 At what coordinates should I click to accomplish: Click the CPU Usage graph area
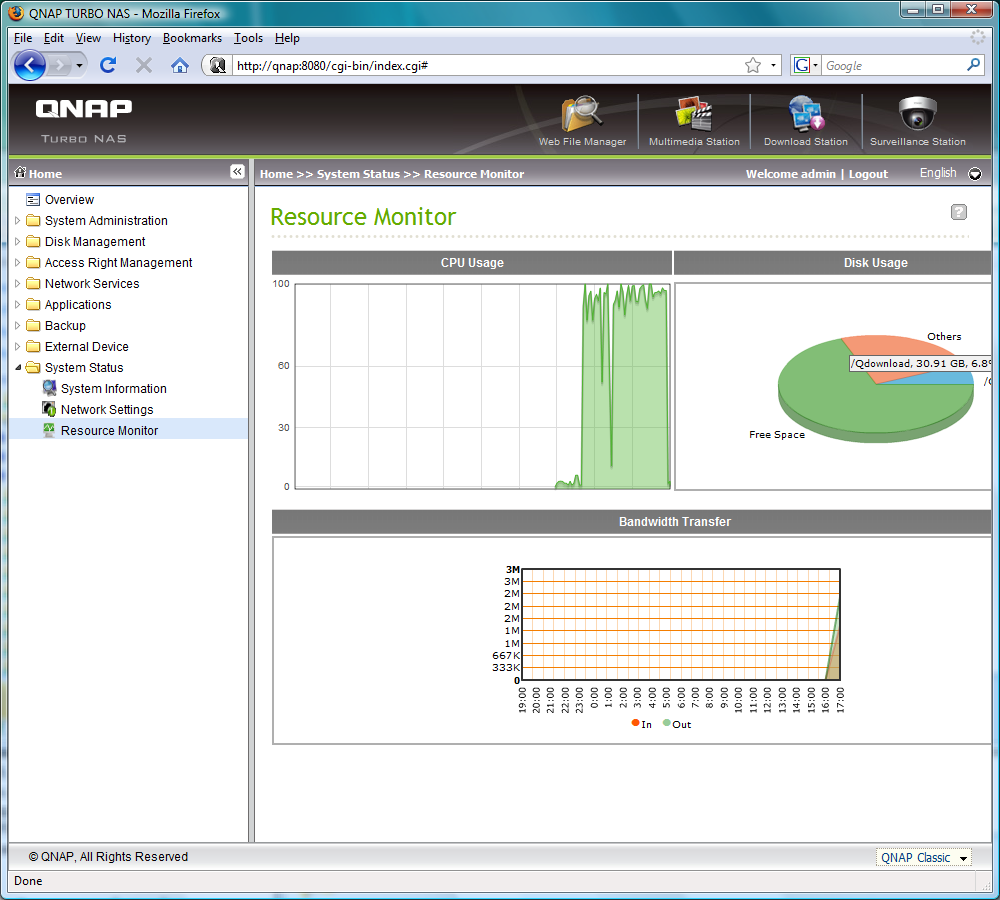482,386
